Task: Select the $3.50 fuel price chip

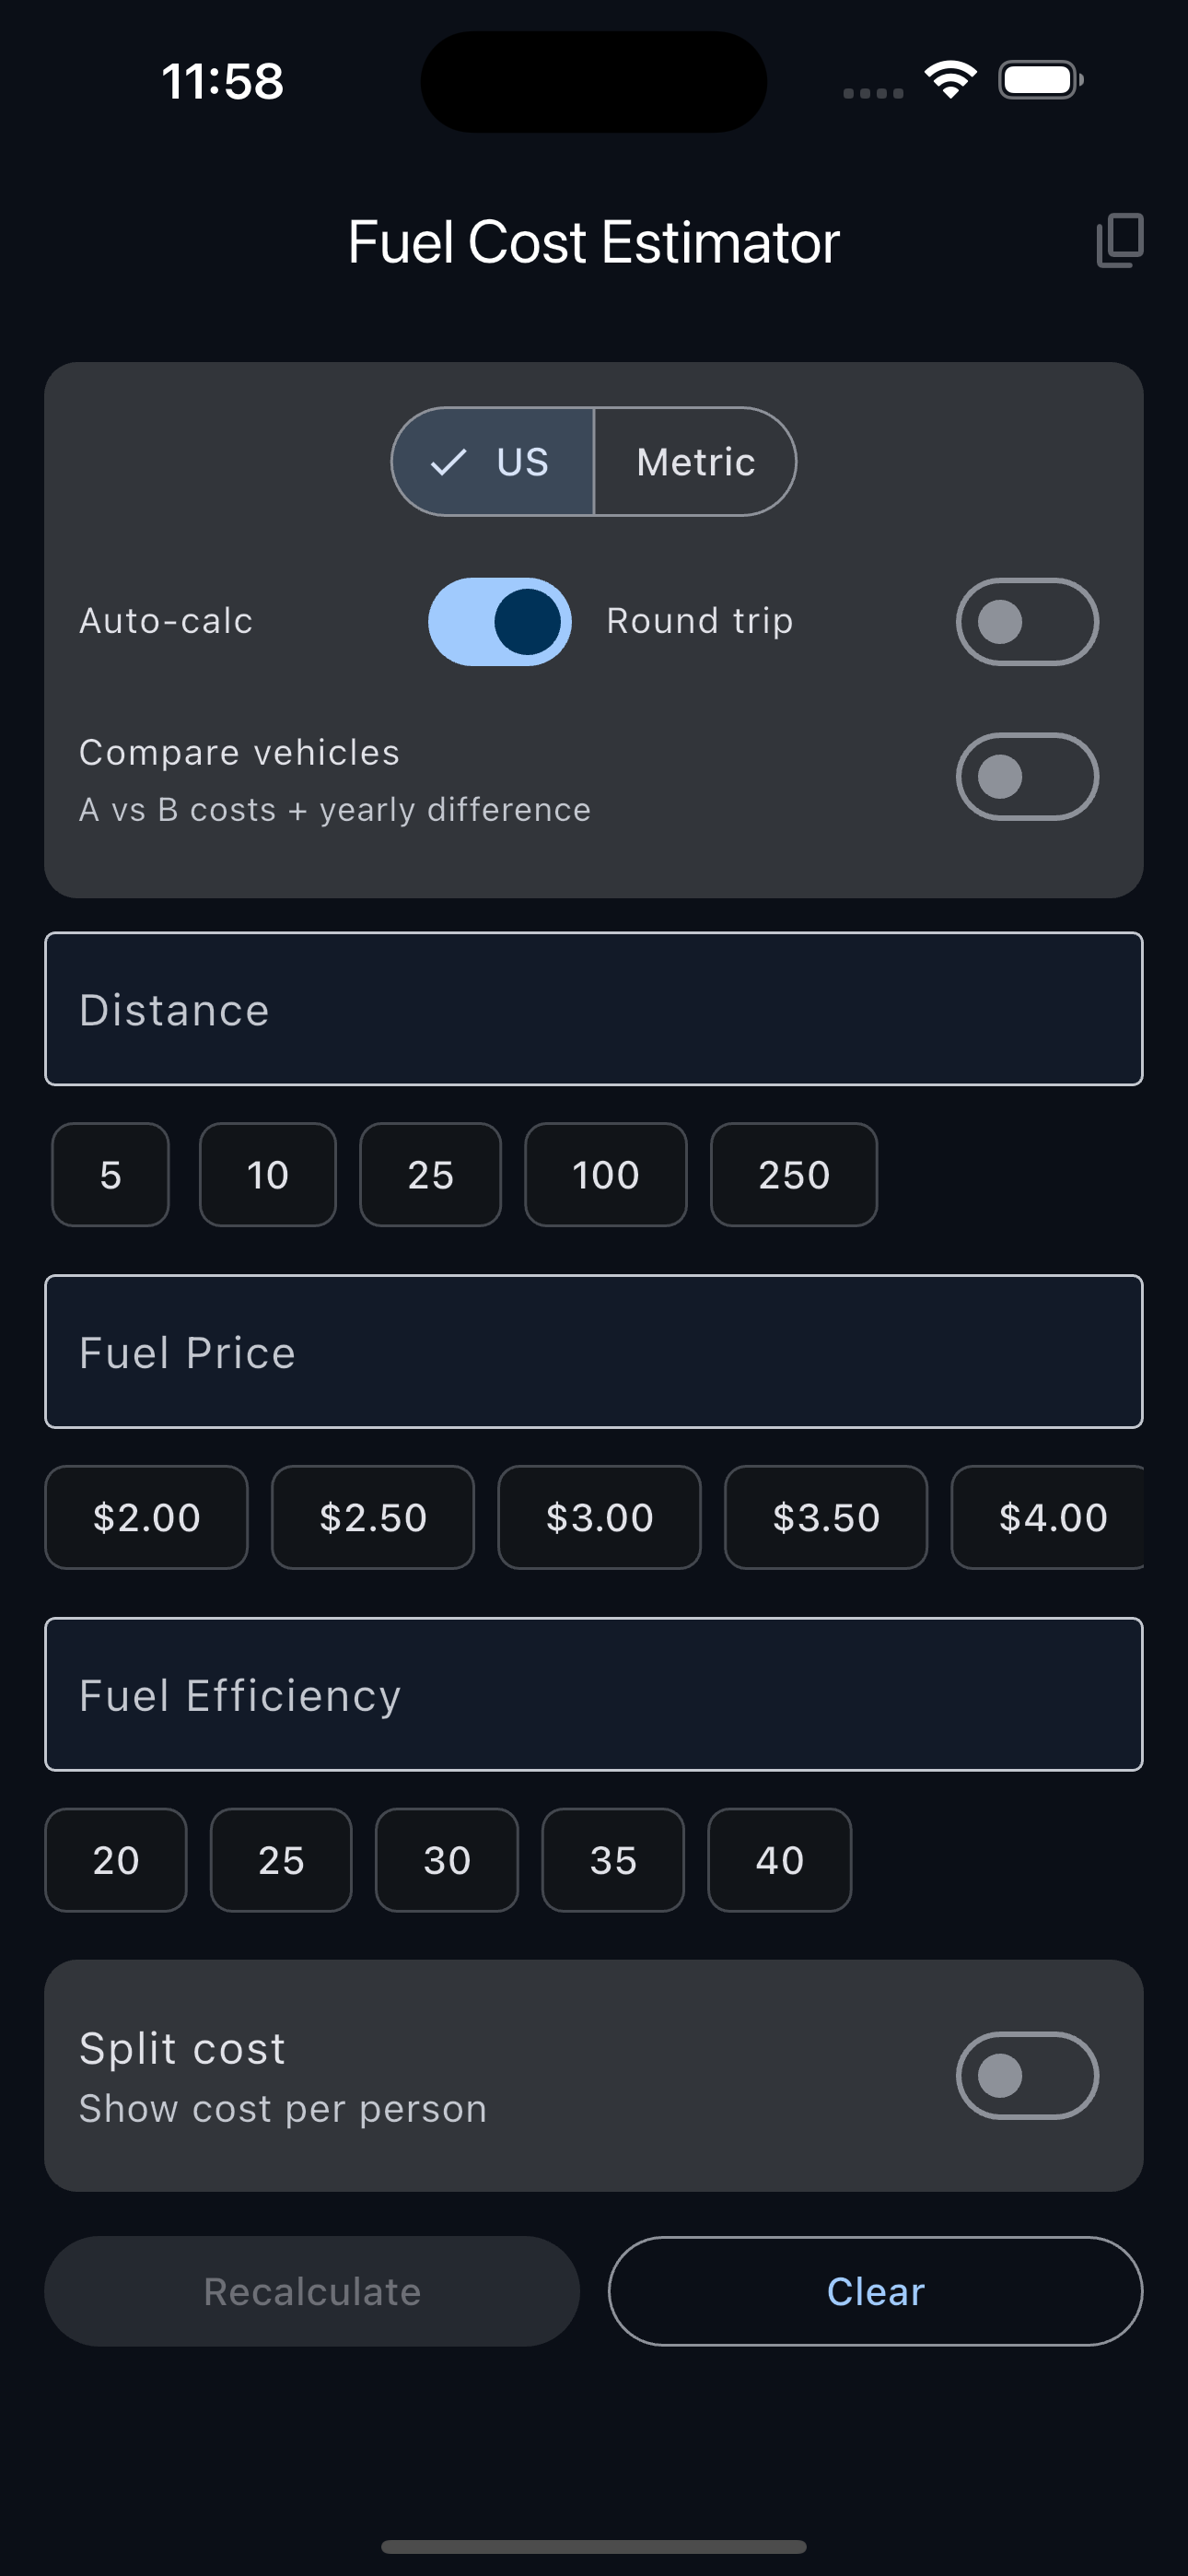Action: [x=825, y=1517]
